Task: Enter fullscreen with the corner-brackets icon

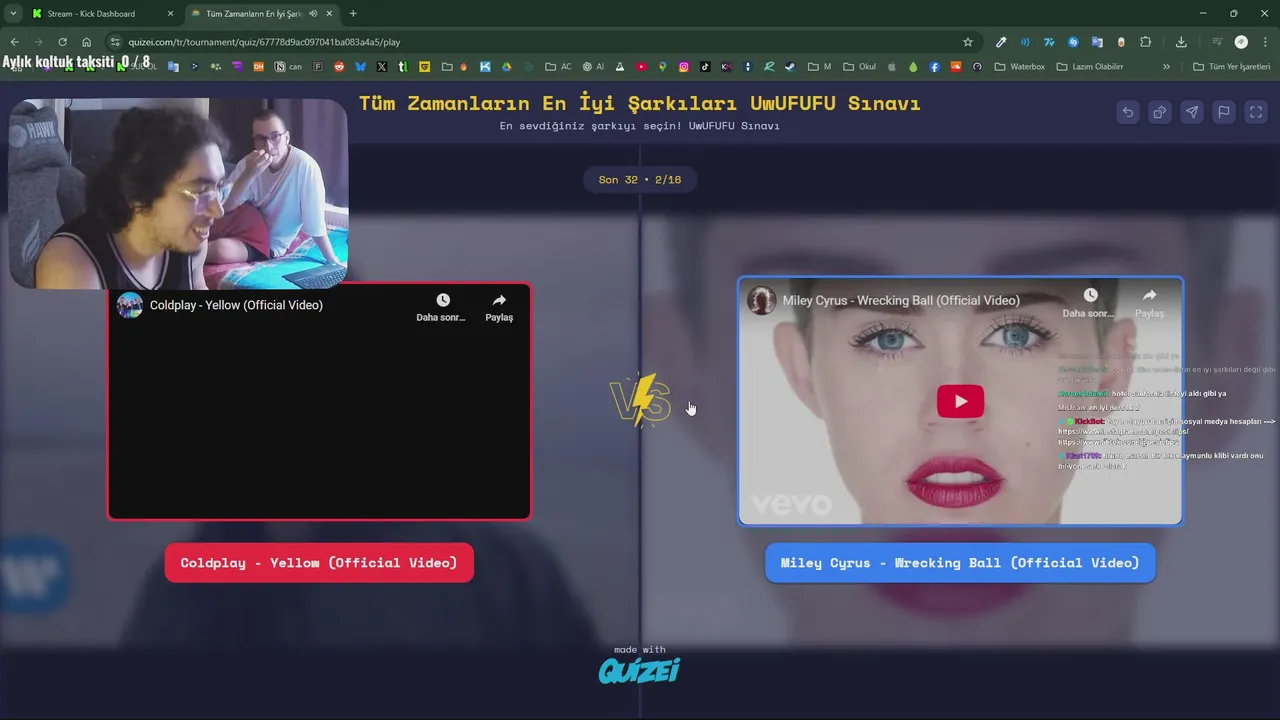Action: (1256, 112)
